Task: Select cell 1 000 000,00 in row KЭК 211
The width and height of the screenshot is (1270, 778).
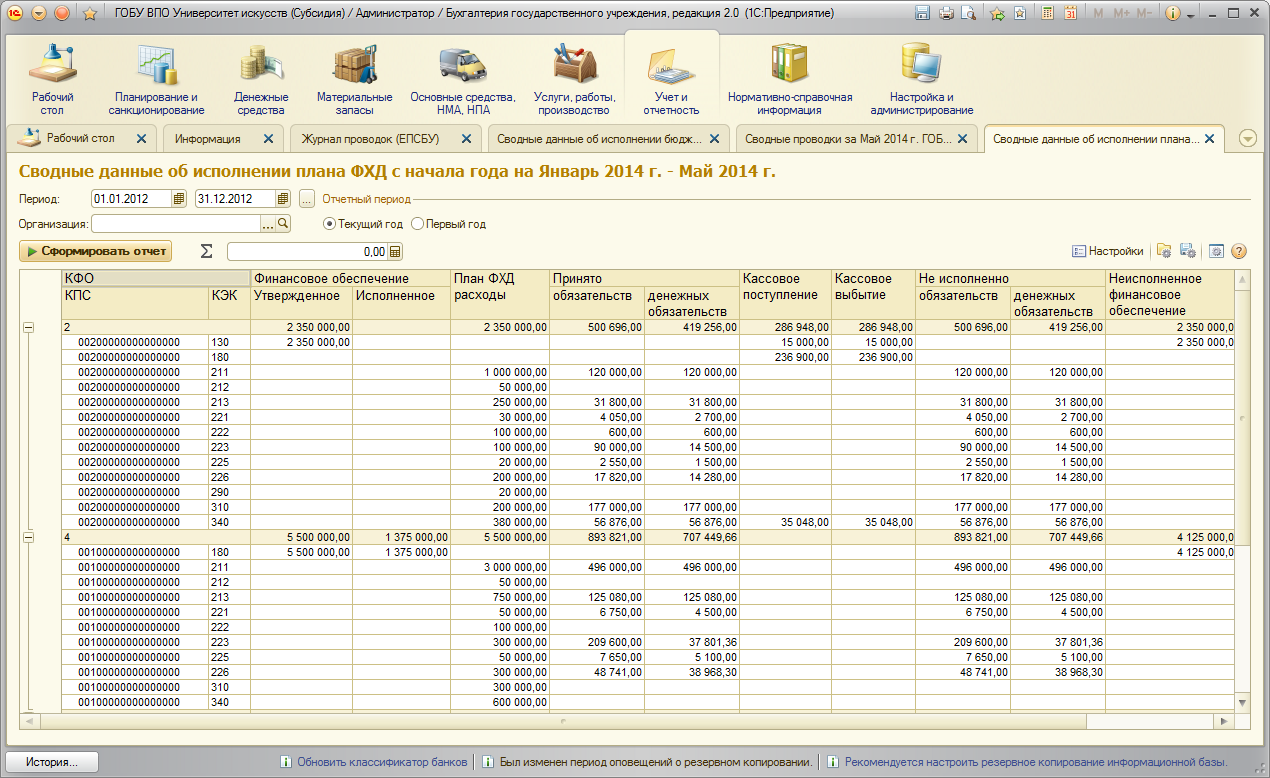Action: pyautogui.click(x=500, y=372)
